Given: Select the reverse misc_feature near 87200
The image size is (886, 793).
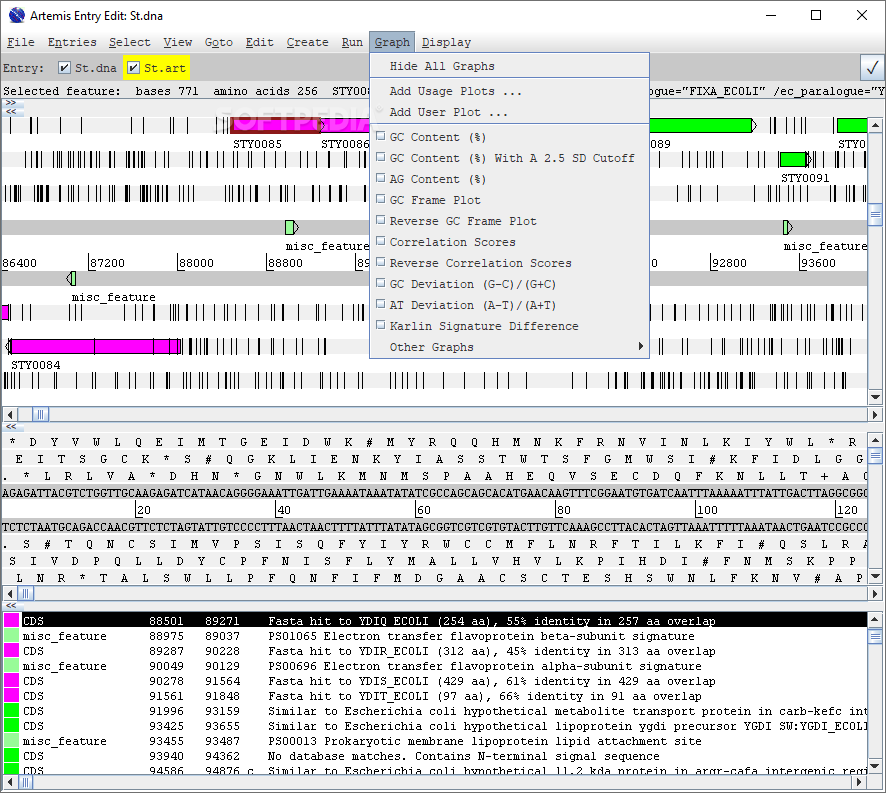Looking at the screenshot, I should [x=71, y=278].
